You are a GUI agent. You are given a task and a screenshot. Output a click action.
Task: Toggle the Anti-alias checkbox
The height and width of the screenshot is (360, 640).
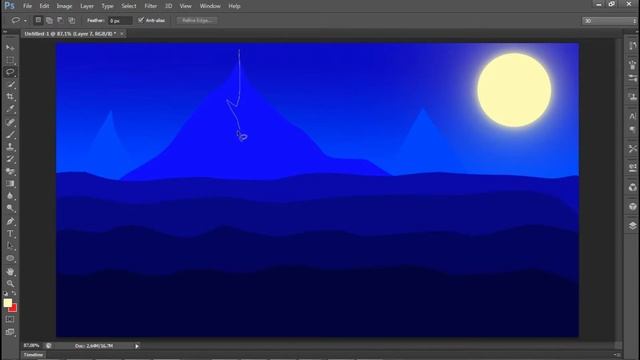coord(141,20)
